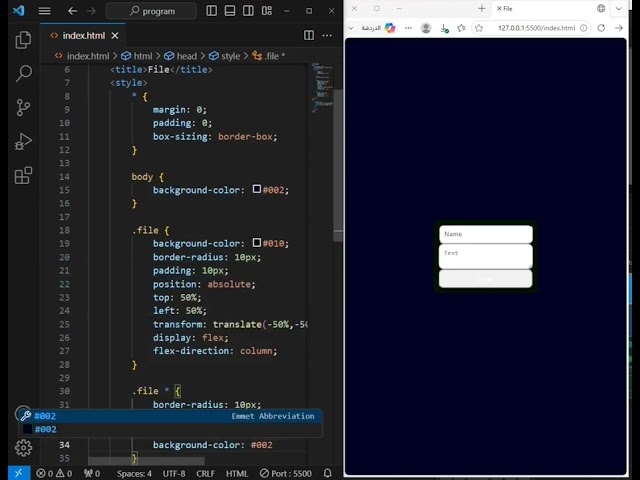Viewport: 640px width, 480px height.
Task: Open color picker swatch for #002 body background
Action: 257,189
